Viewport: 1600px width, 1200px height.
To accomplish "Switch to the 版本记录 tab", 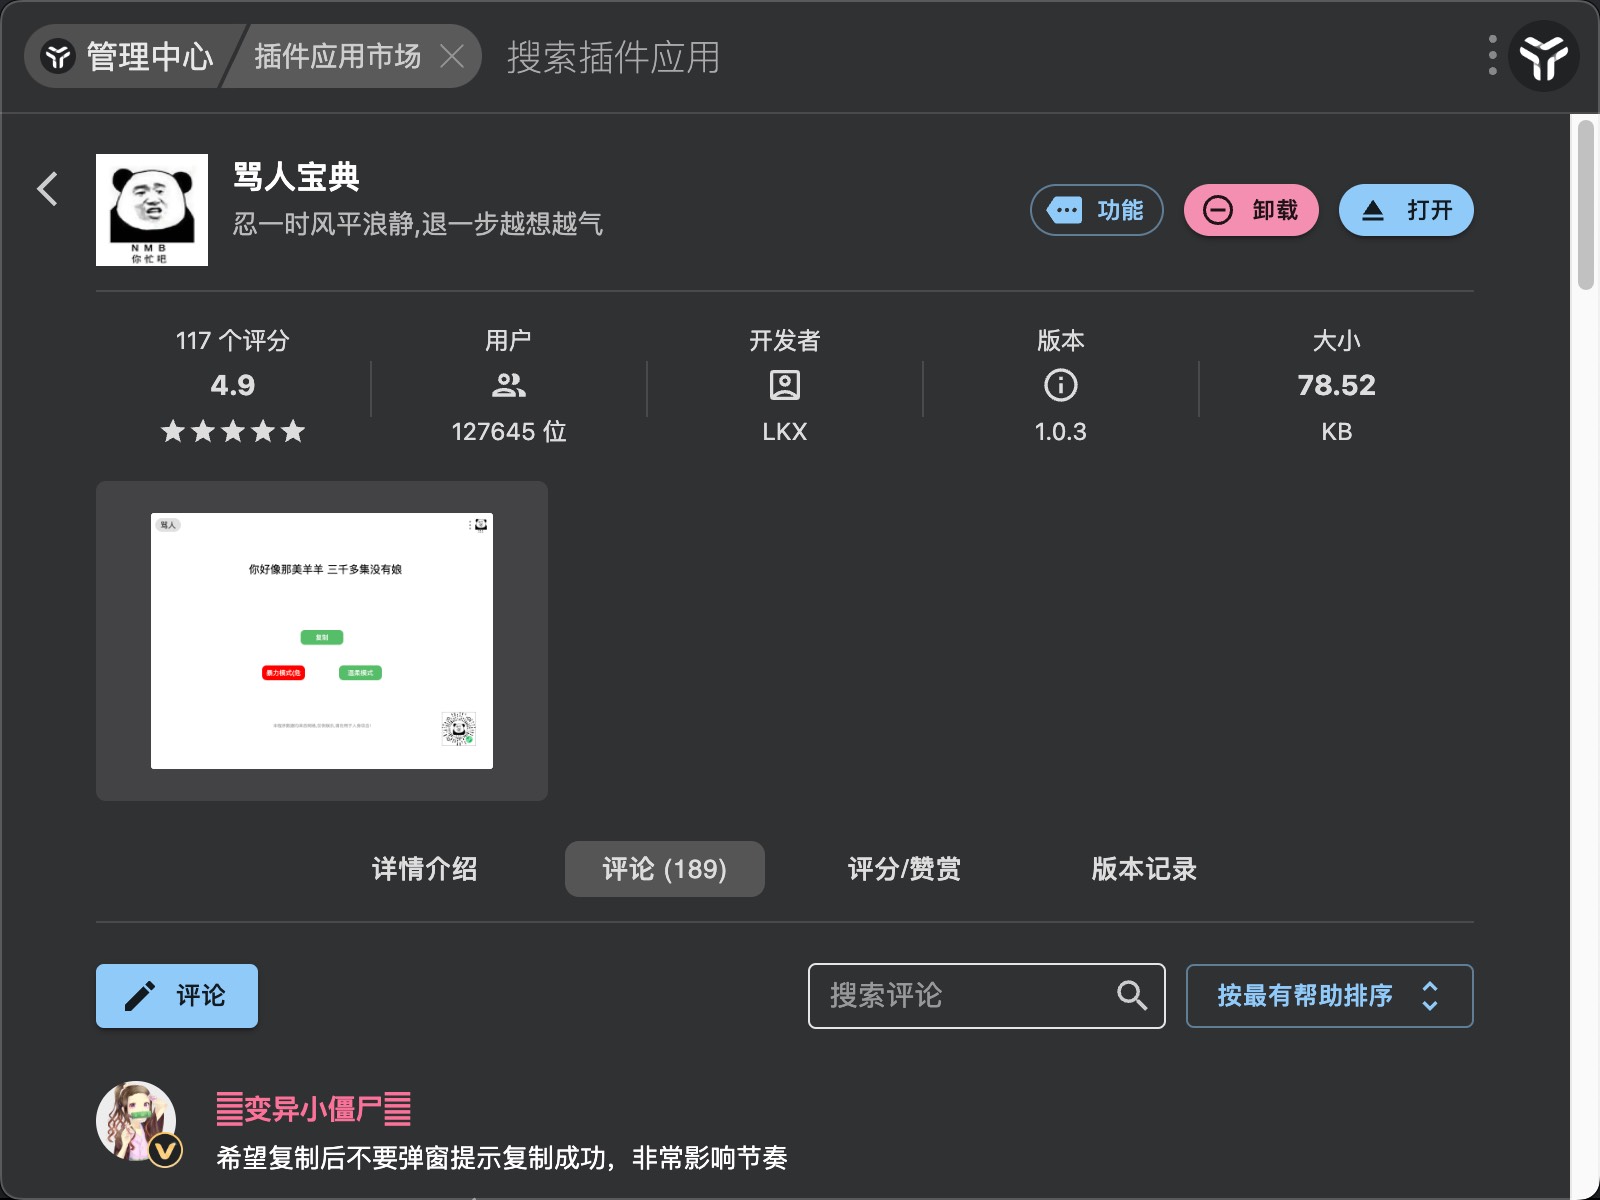I will coord(1144,869).
